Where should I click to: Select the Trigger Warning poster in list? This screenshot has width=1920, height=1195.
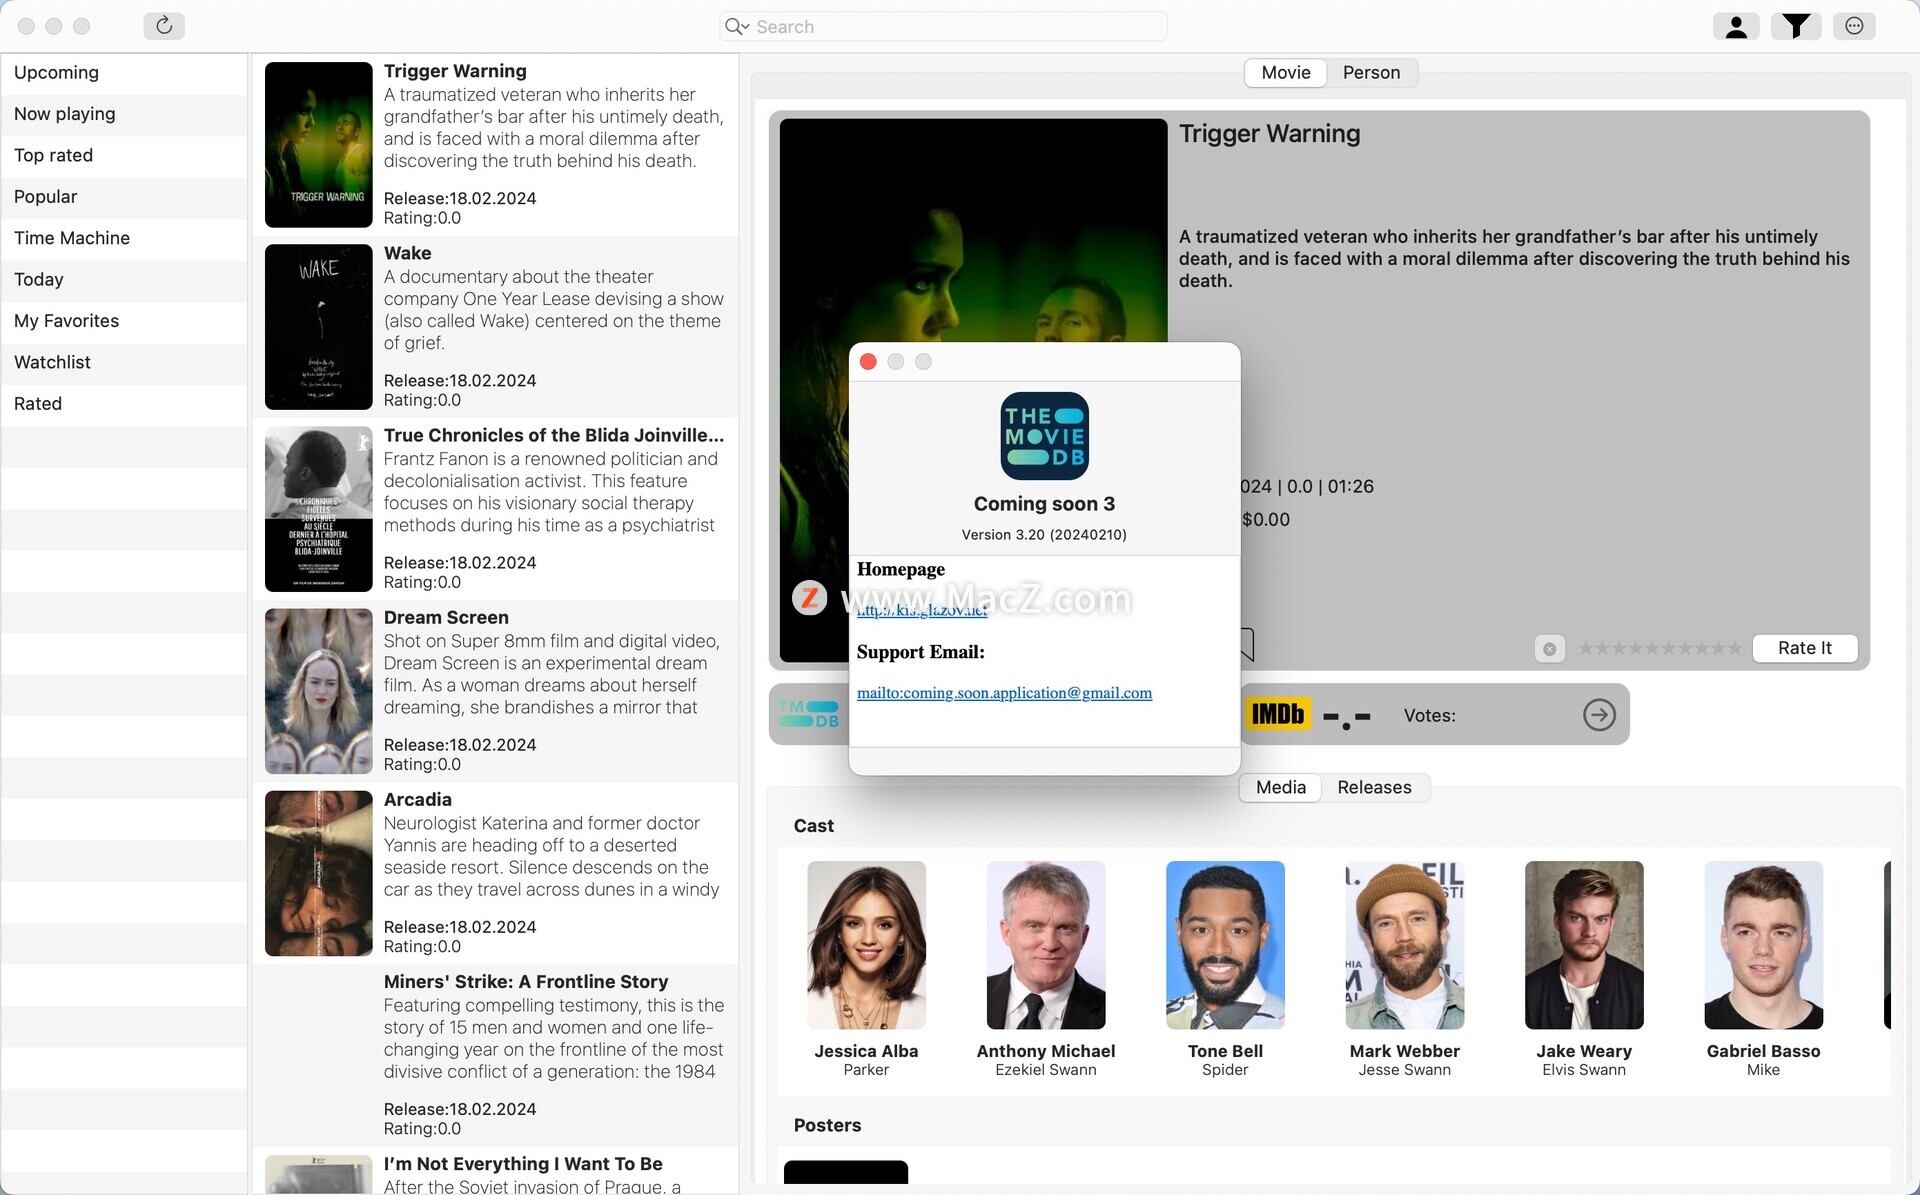click(x=318, y=145)
